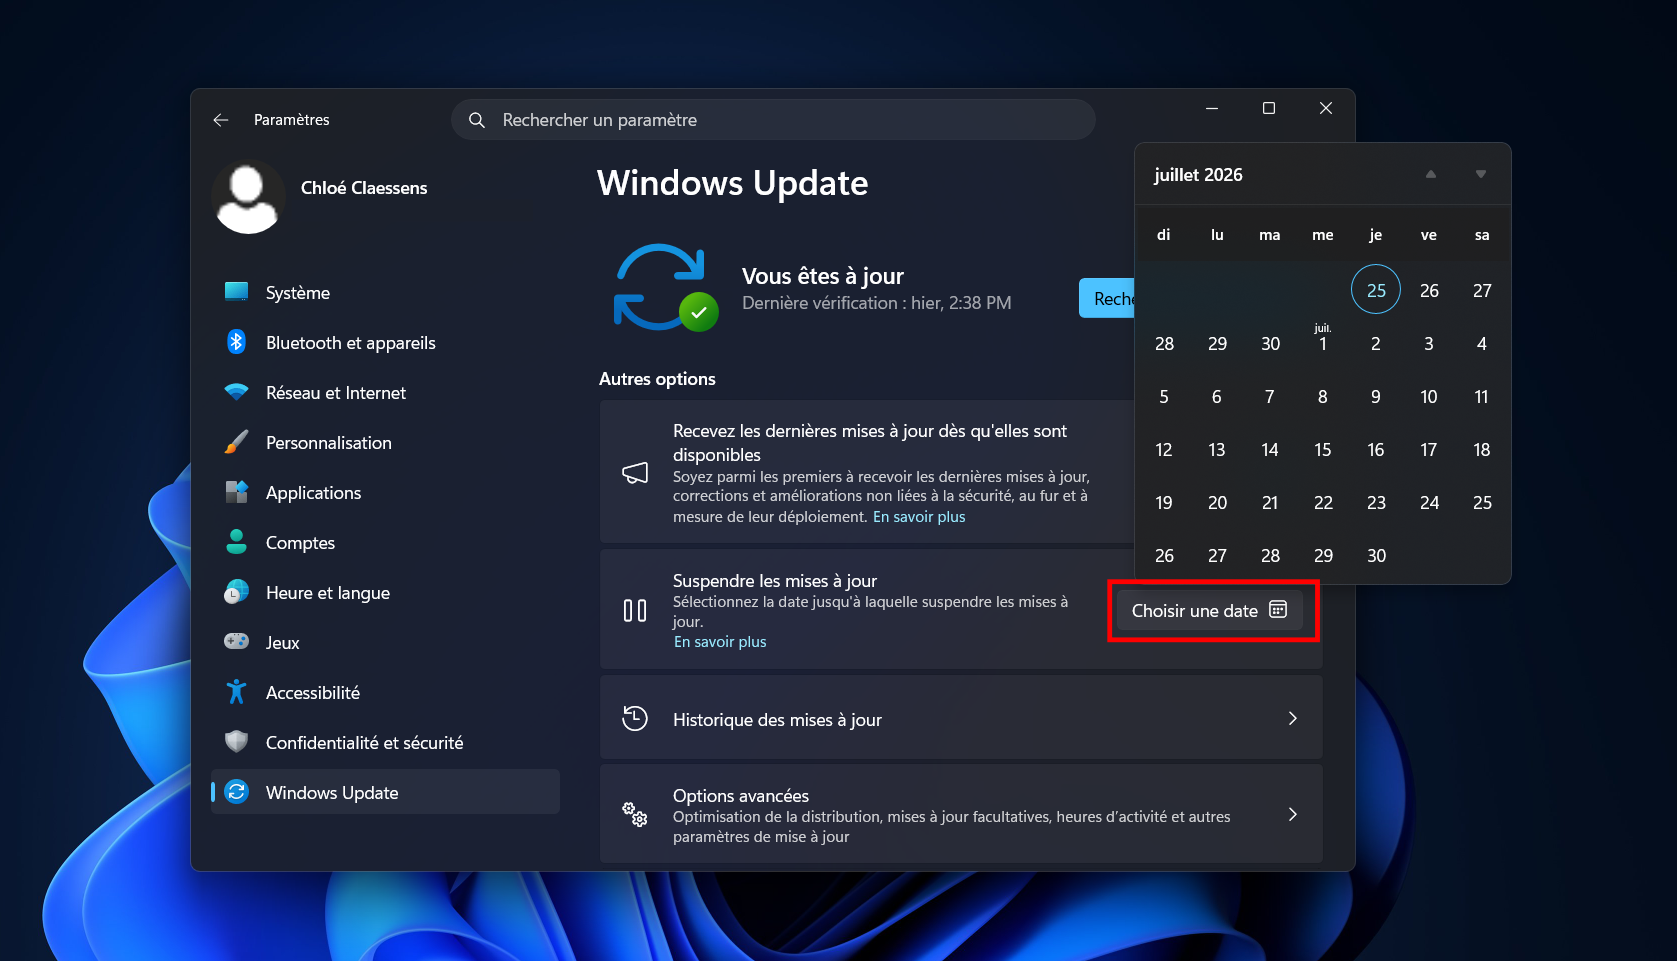Click Chloé Claessens account name
The image size is (1677, 961).
(x=364, y=188)
